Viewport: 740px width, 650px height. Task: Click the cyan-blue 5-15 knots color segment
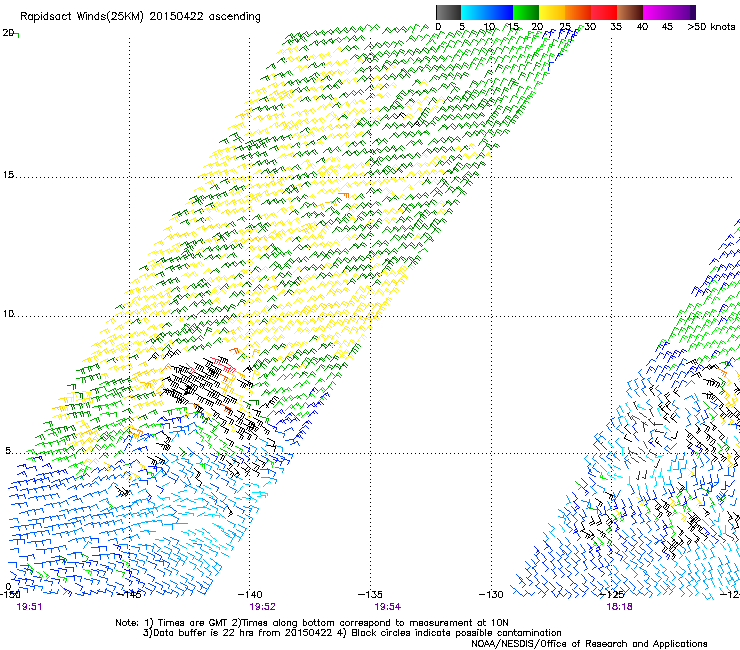[x=487, y=12]
